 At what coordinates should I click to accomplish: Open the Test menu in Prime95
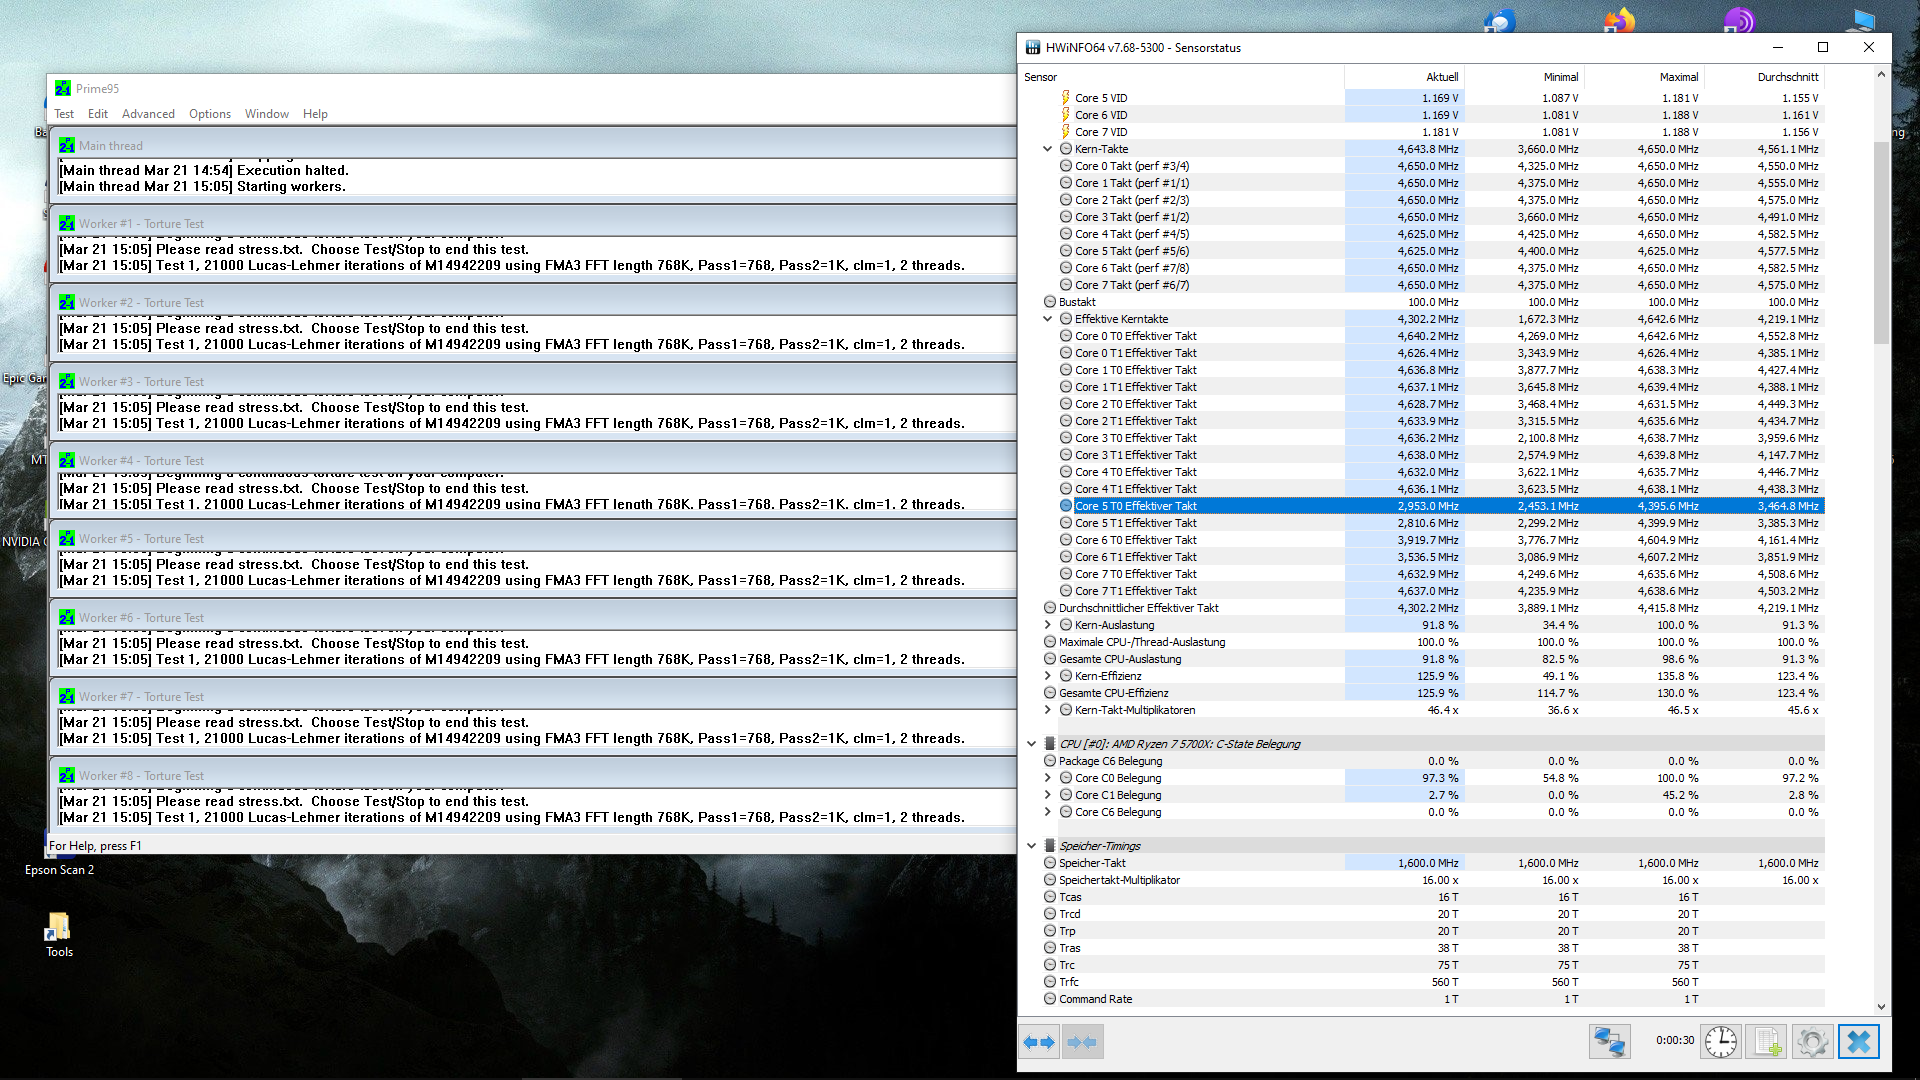coord(64,114)
